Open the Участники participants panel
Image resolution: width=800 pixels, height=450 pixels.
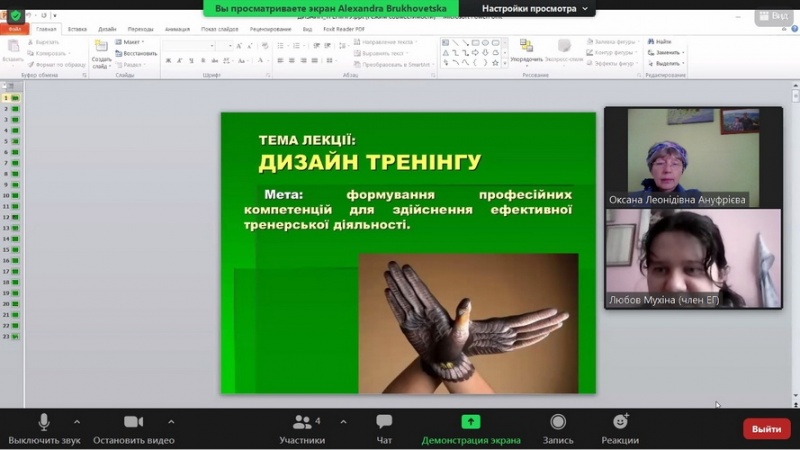tap(302, 423)
